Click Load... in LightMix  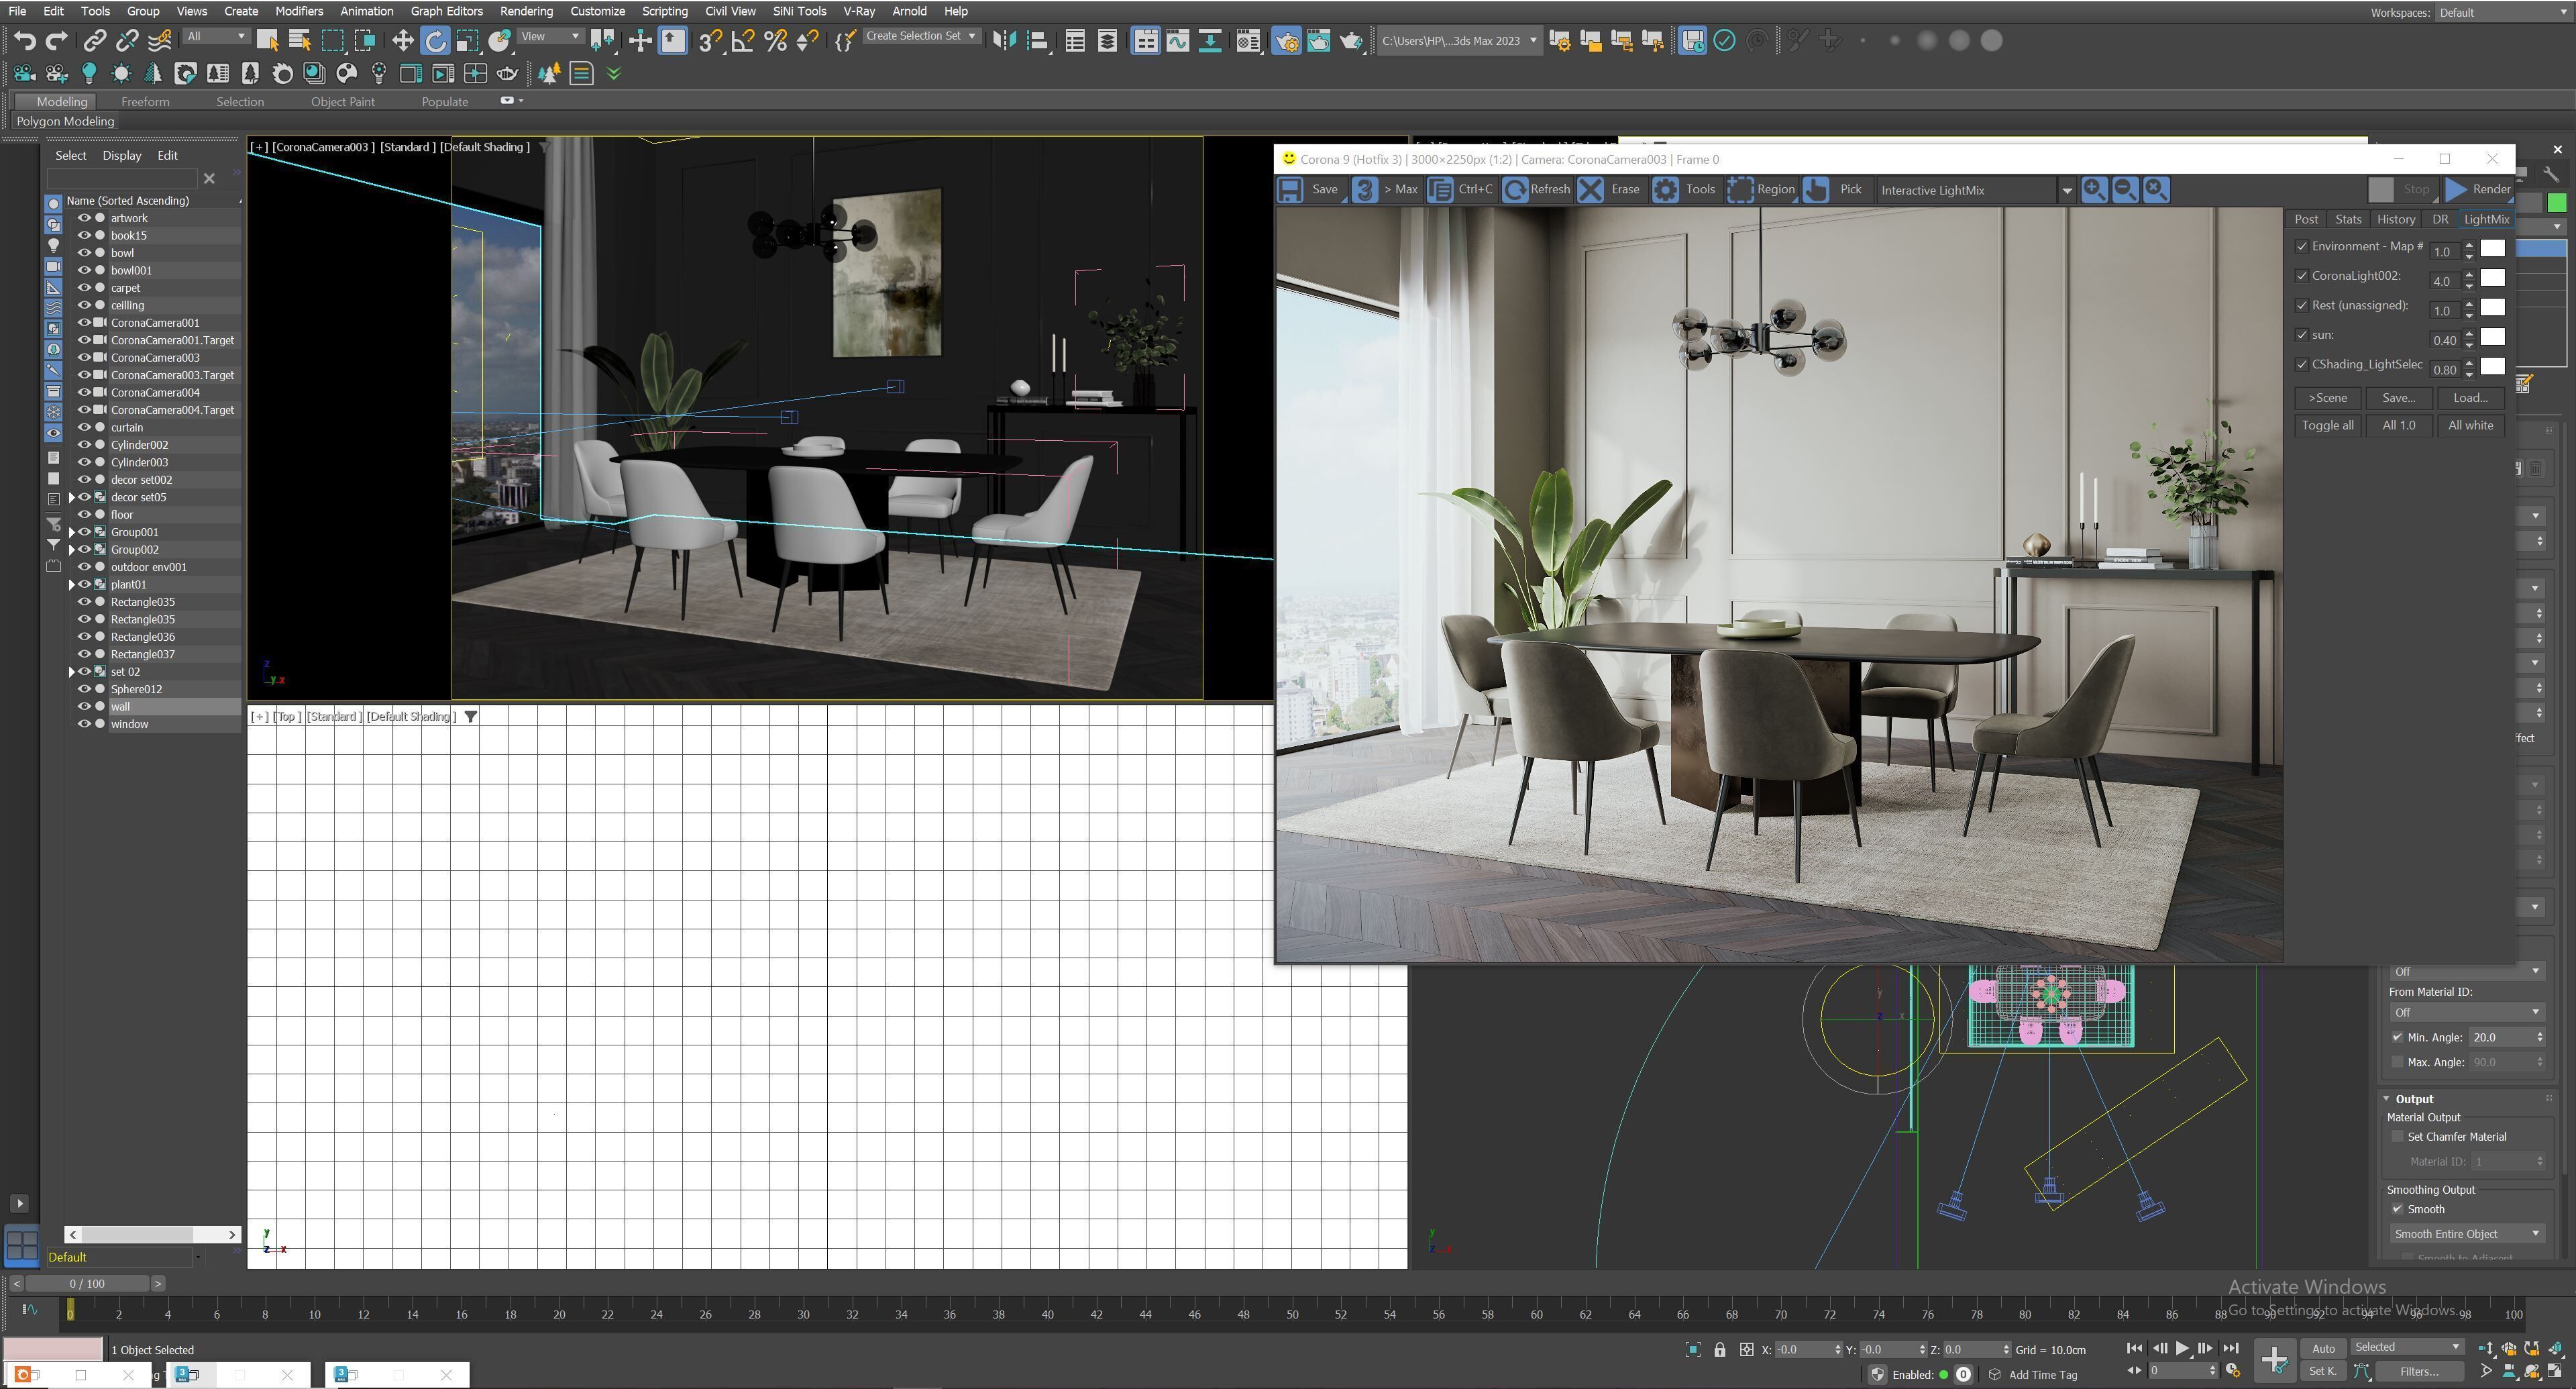[2470, 398]
